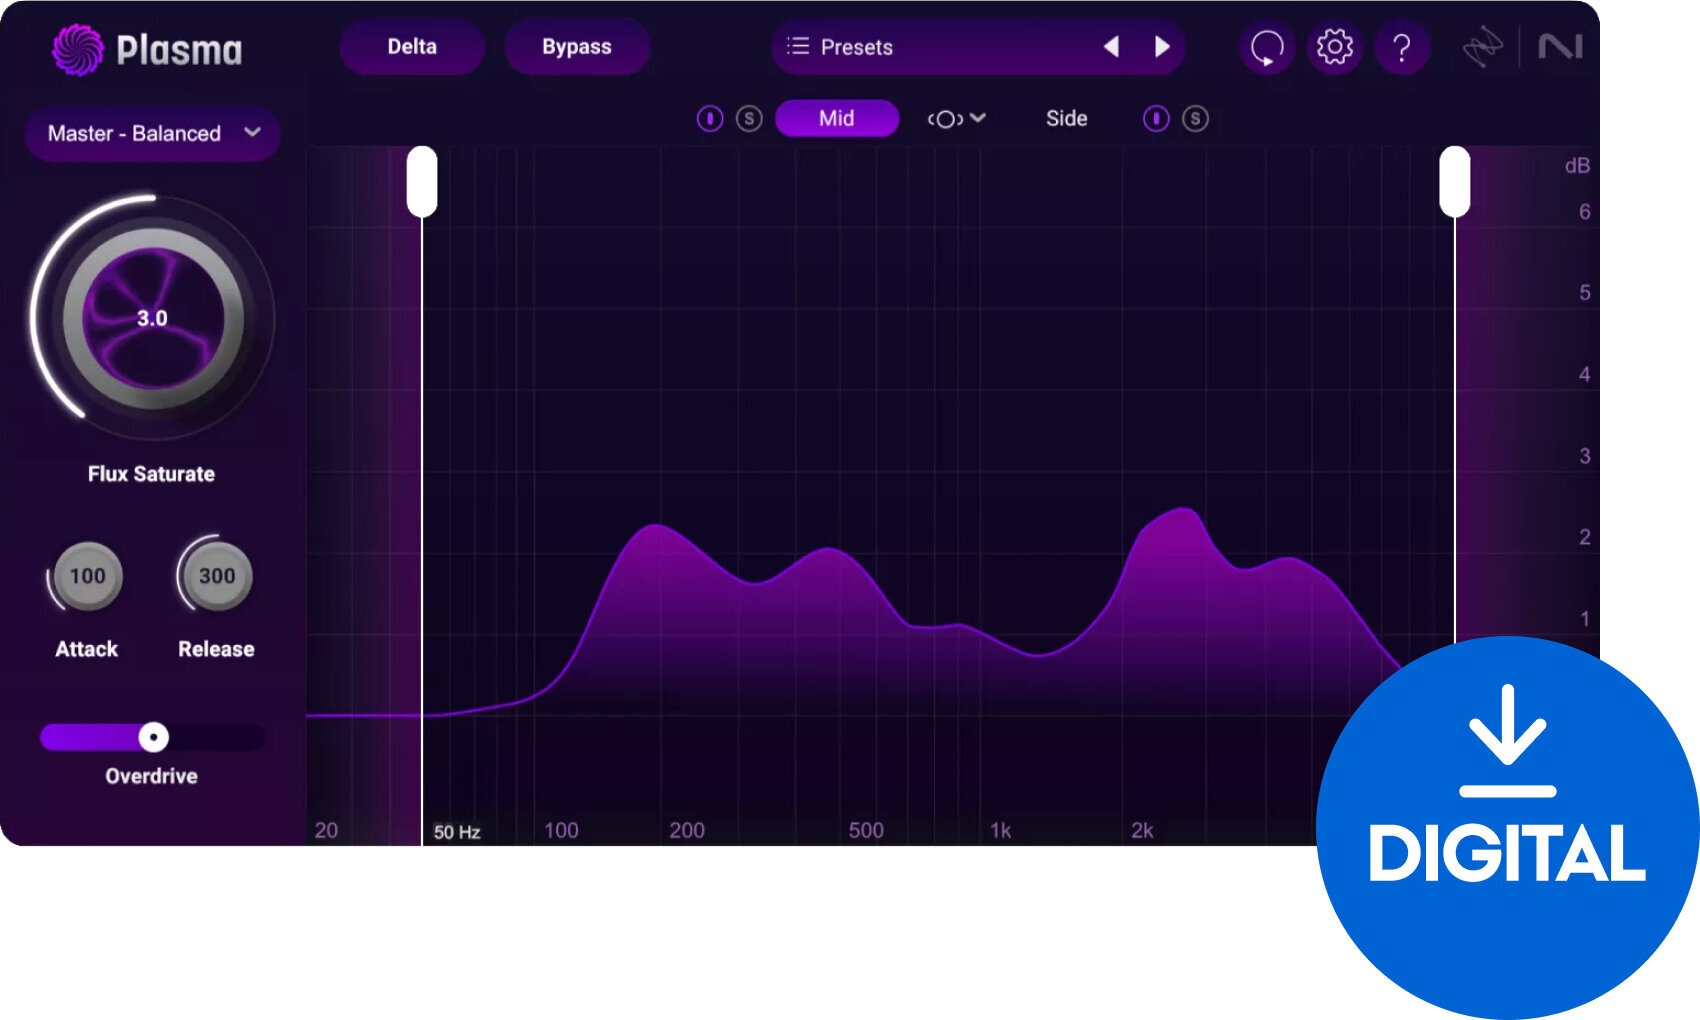Click the next preset arrow
The height and width of the screenshot is (1020, 1700).
1162,46
